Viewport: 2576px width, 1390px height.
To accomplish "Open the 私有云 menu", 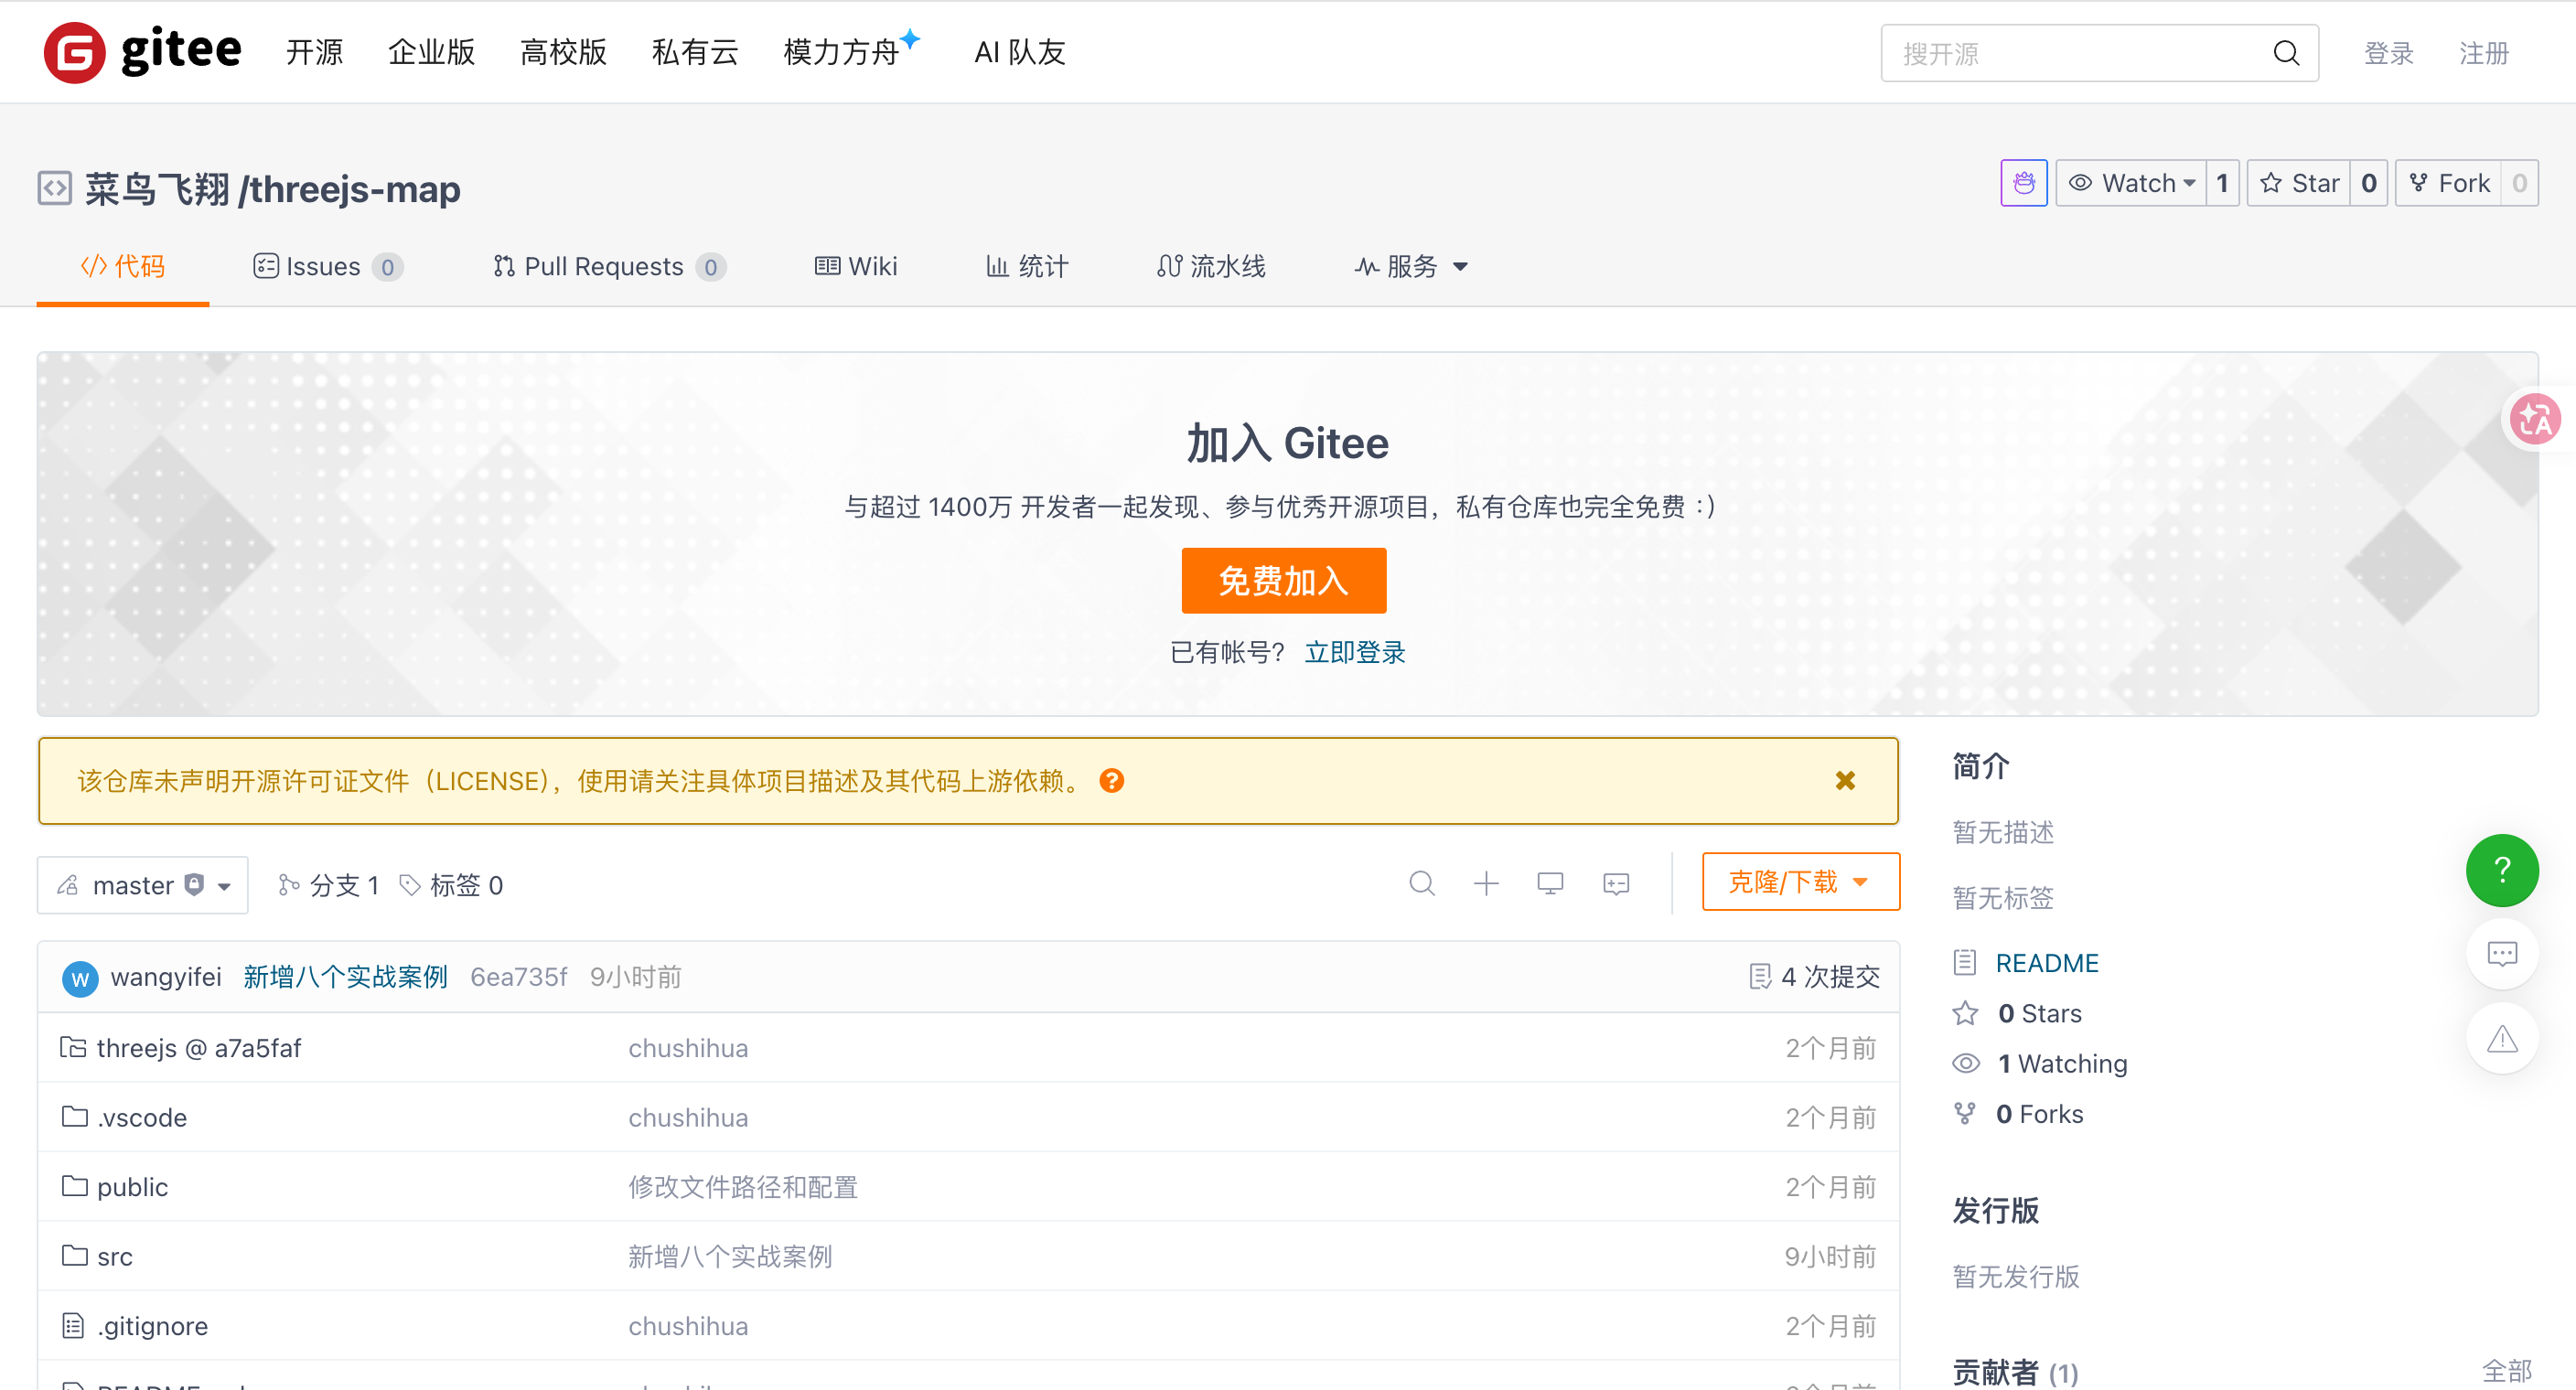I will tap(695, 52).
